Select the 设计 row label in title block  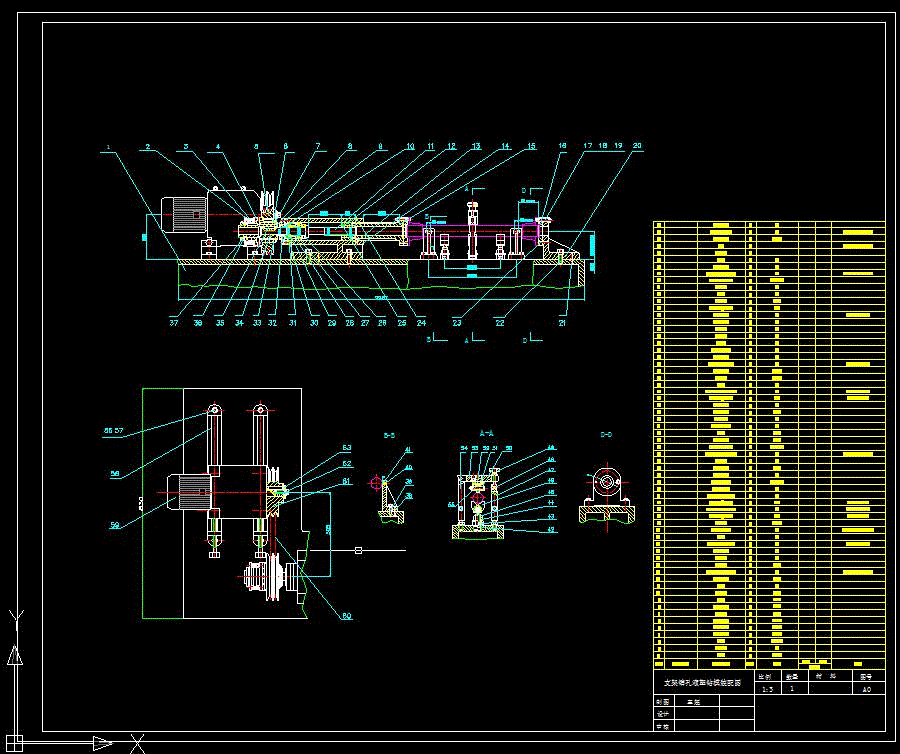click(662, 714)
